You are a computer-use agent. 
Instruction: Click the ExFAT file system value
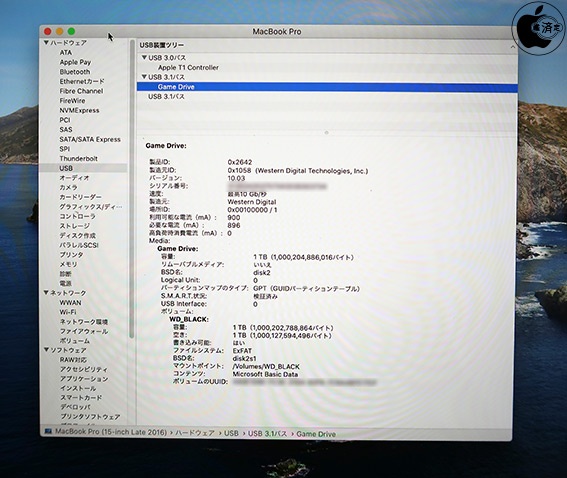[x=242, y=350]
